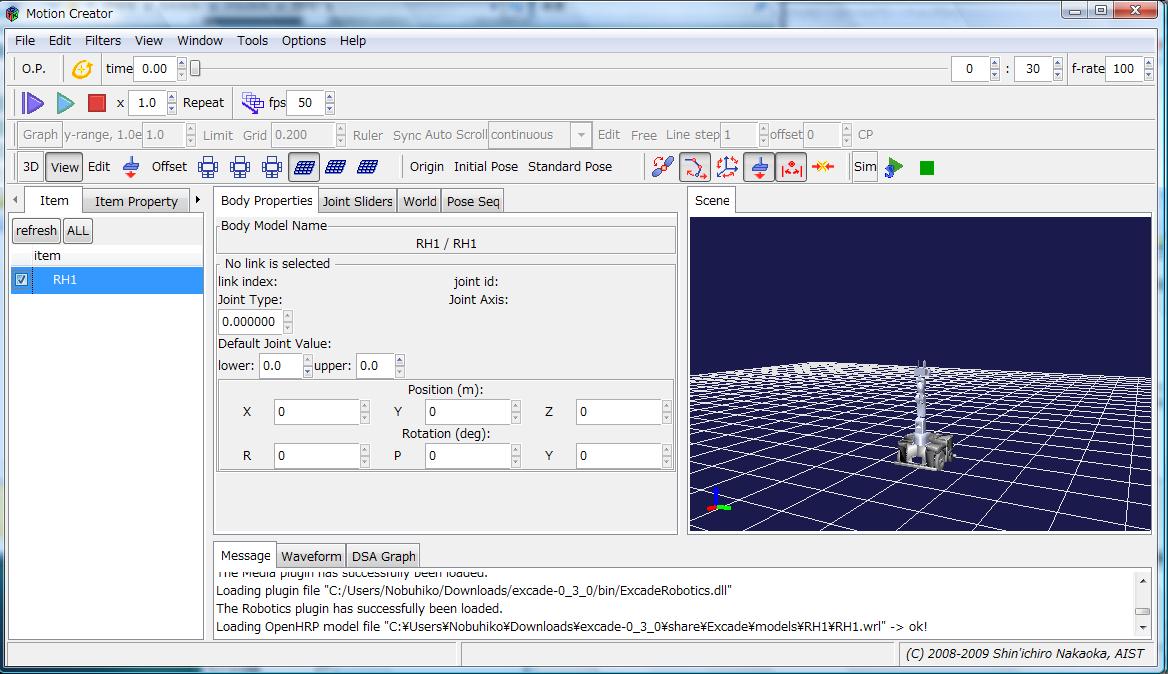Image resolution: width=1168 pixels, height=674 pixels.
Task: Start simulation with green arrow icon
Action: (x=895, y=167)
